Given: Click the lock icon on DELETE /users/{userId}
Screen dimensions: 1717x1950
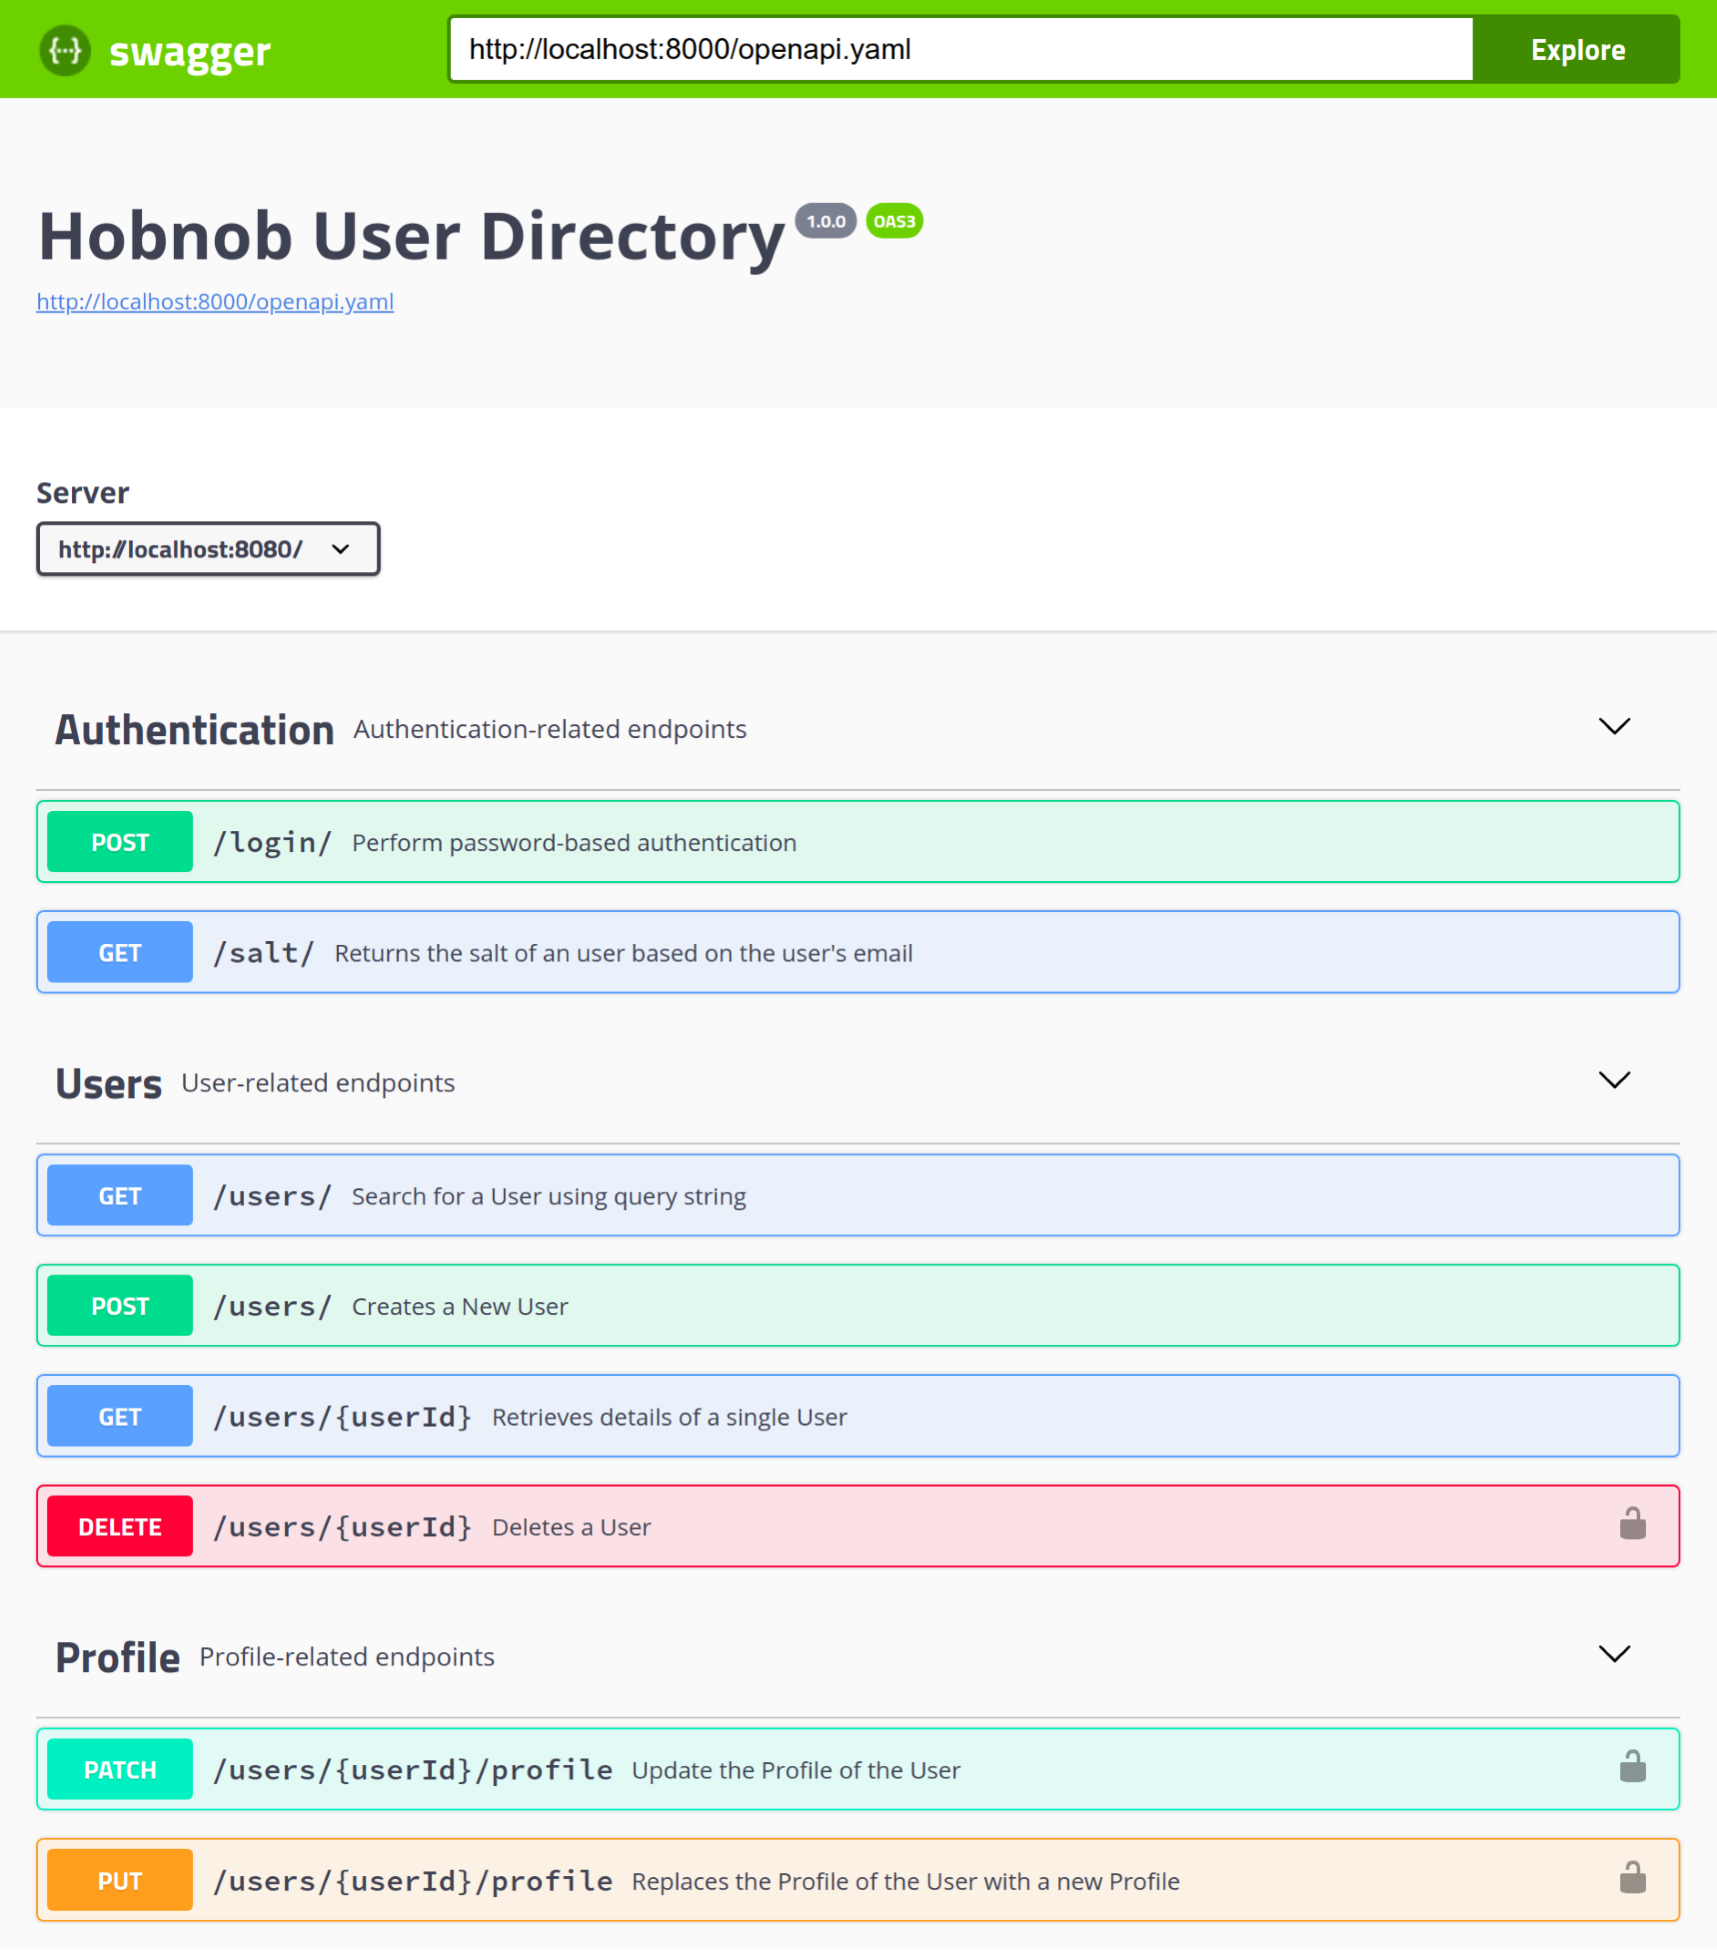Looking at the screenshot, I should (1632, 1524).
